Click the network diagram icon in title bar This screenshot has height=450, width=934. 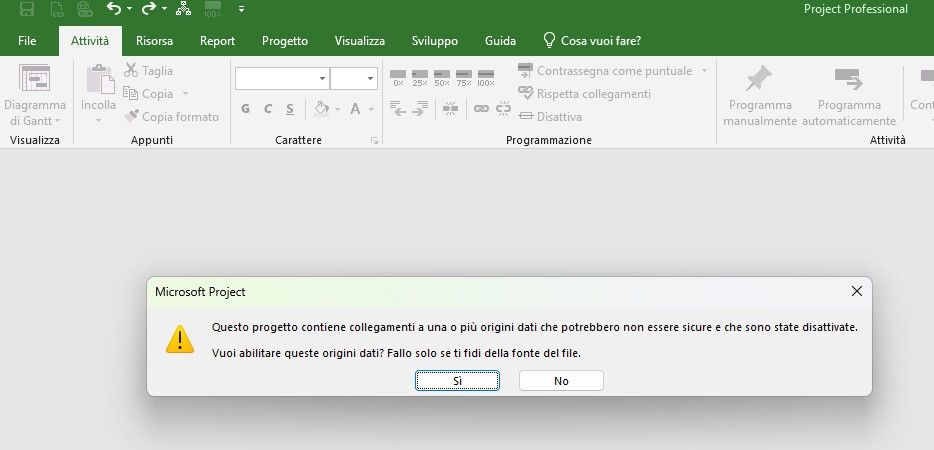pyautogui.click(x=183, y=8)
